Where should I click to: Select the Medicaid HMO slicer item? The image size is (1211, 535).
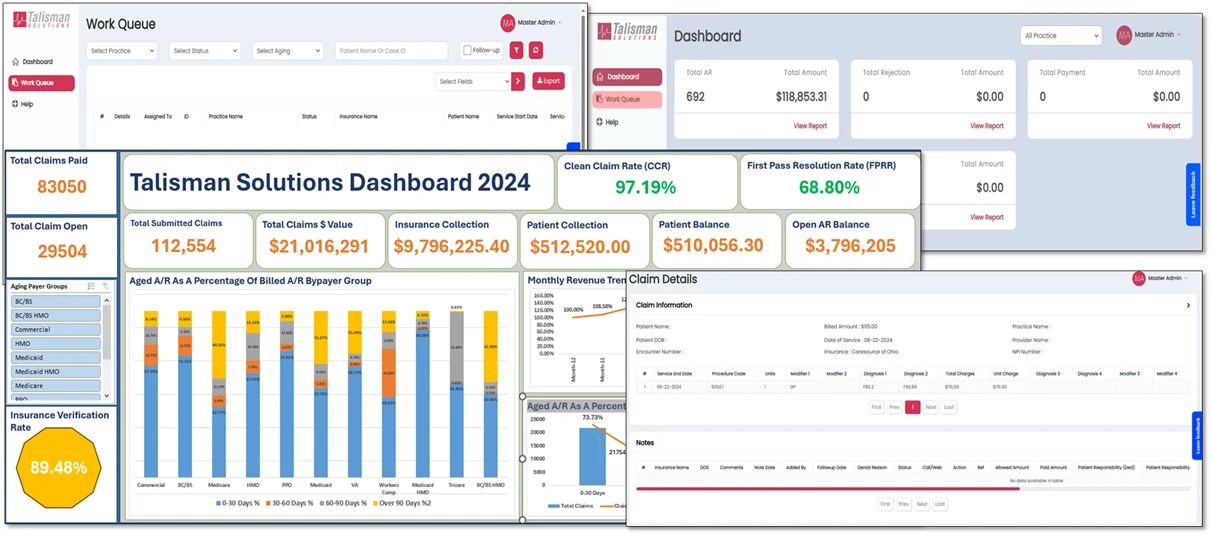click(x=56, y=371)
